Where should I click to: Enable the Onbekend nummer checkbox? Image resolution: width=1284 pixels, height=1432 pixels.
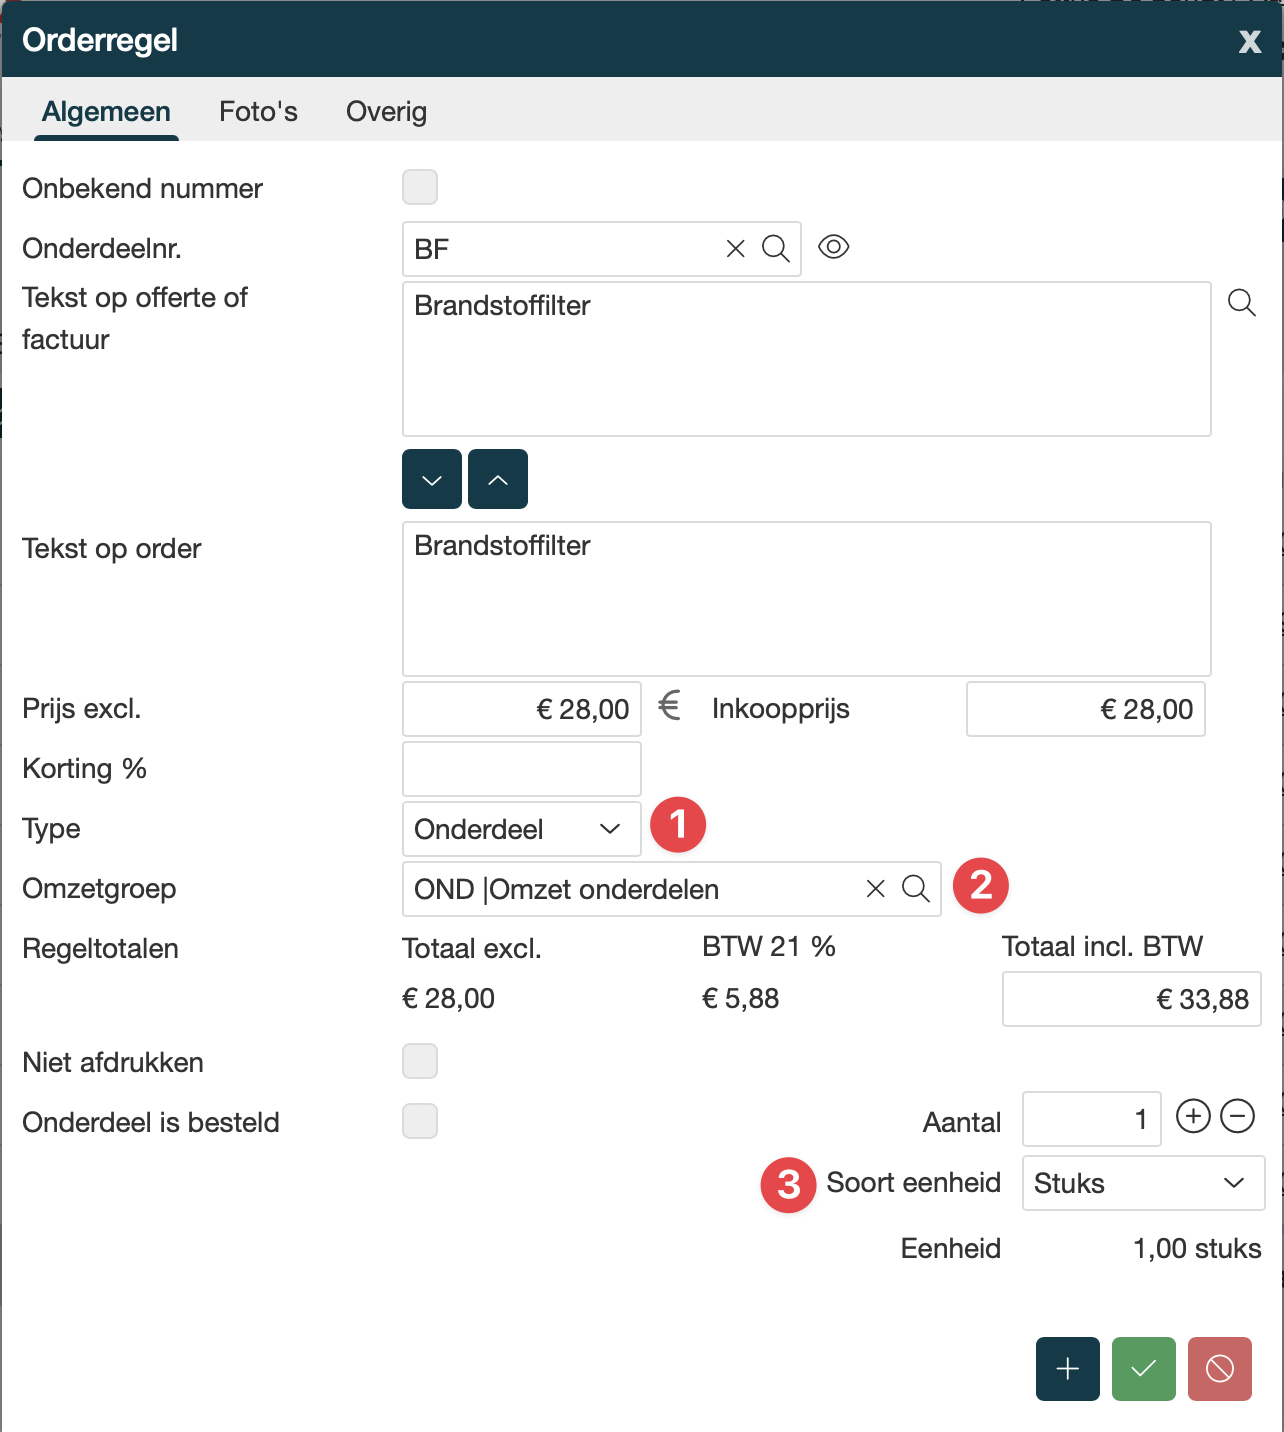420,187
